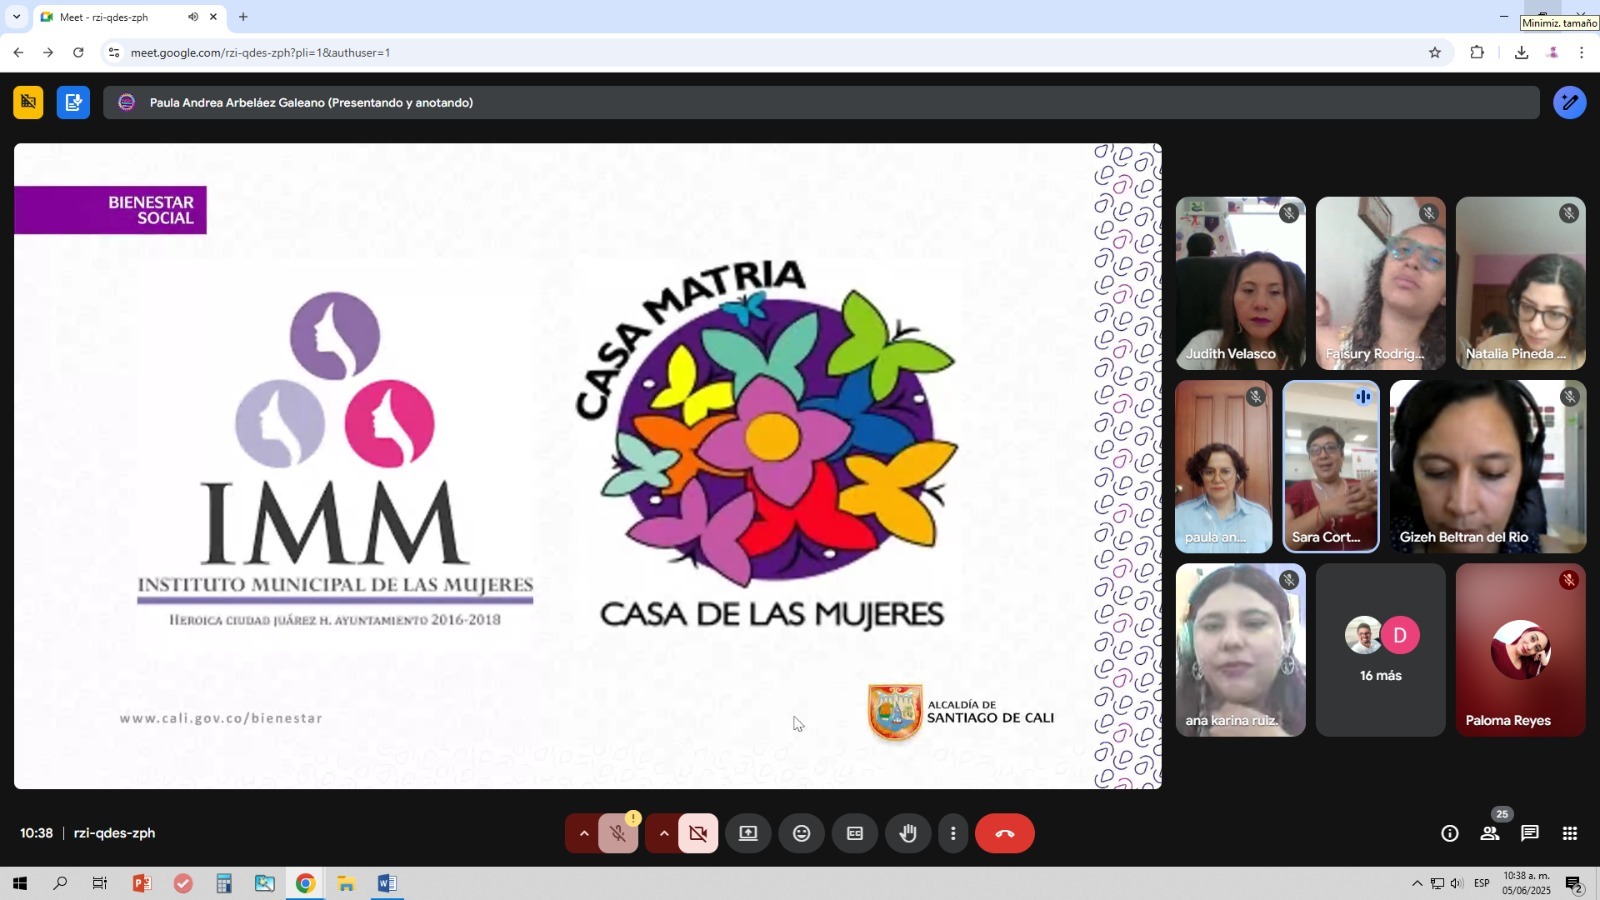Viewport: 1600px width, 900px height.
Task: Click the reactions emoji icon
Action: click(x=801, y=833)
